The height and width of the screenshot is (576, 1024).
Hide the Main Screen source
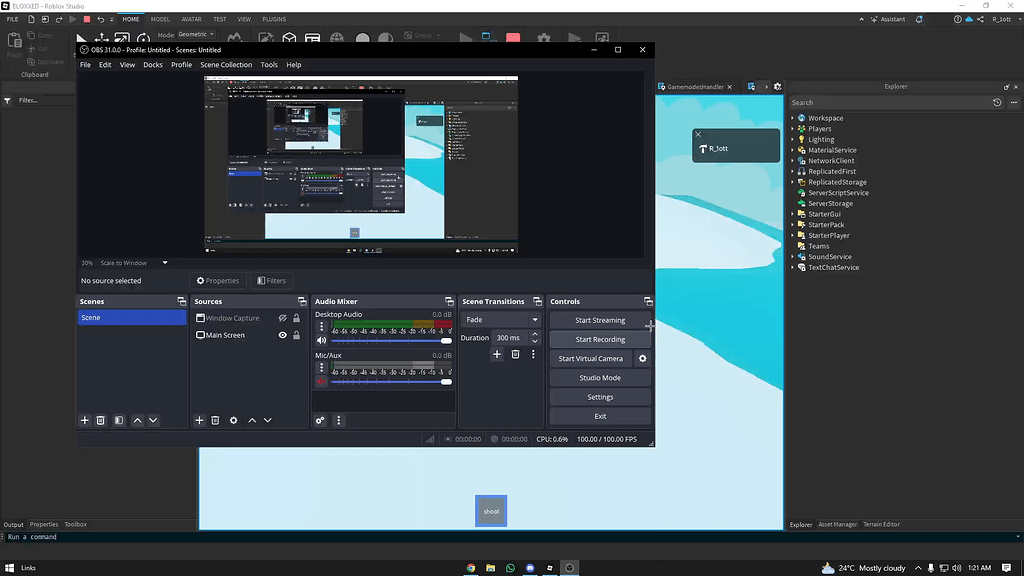pos(282,334)
